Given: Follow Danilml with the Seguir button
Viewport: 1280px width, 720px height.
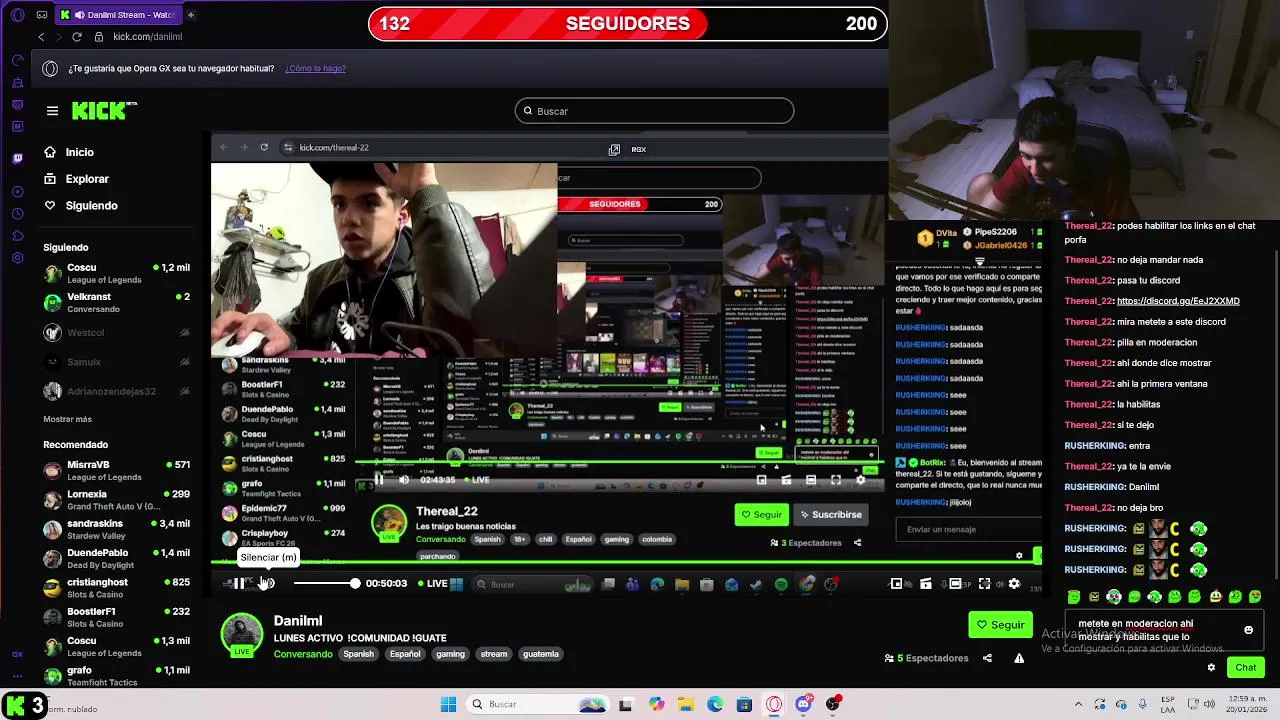Looking at the screenshot, I should point(1000,625).
